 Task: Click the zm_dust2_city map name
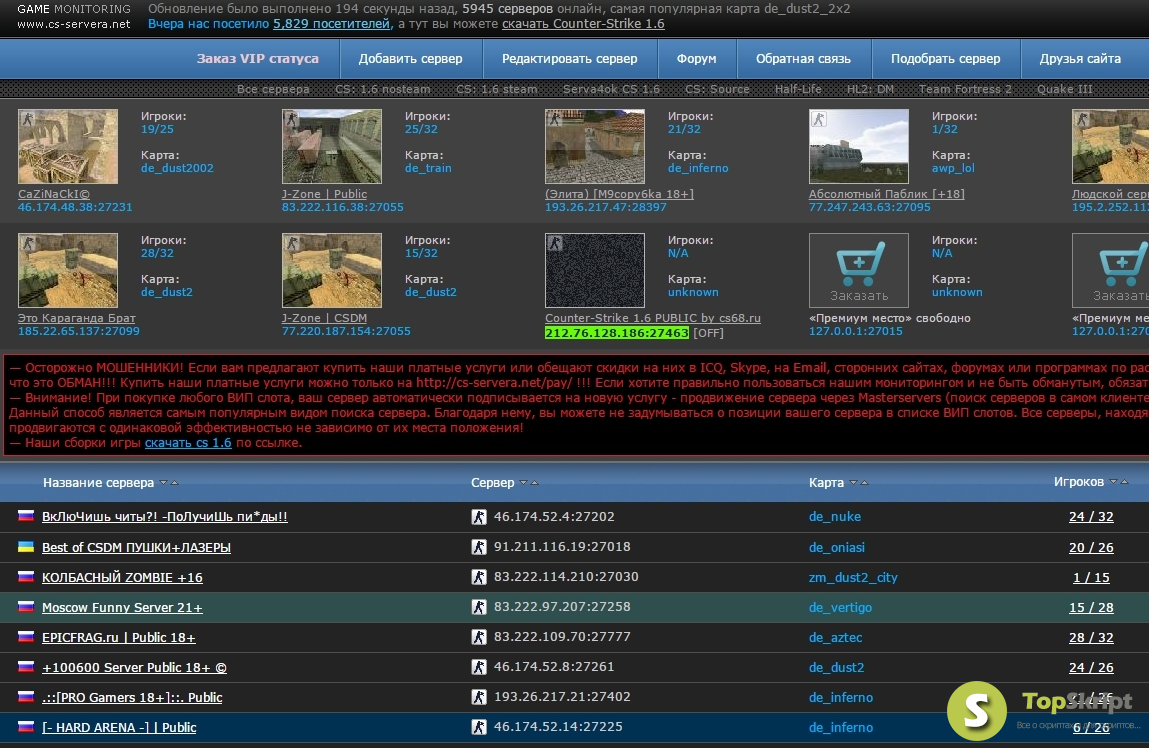853,577
